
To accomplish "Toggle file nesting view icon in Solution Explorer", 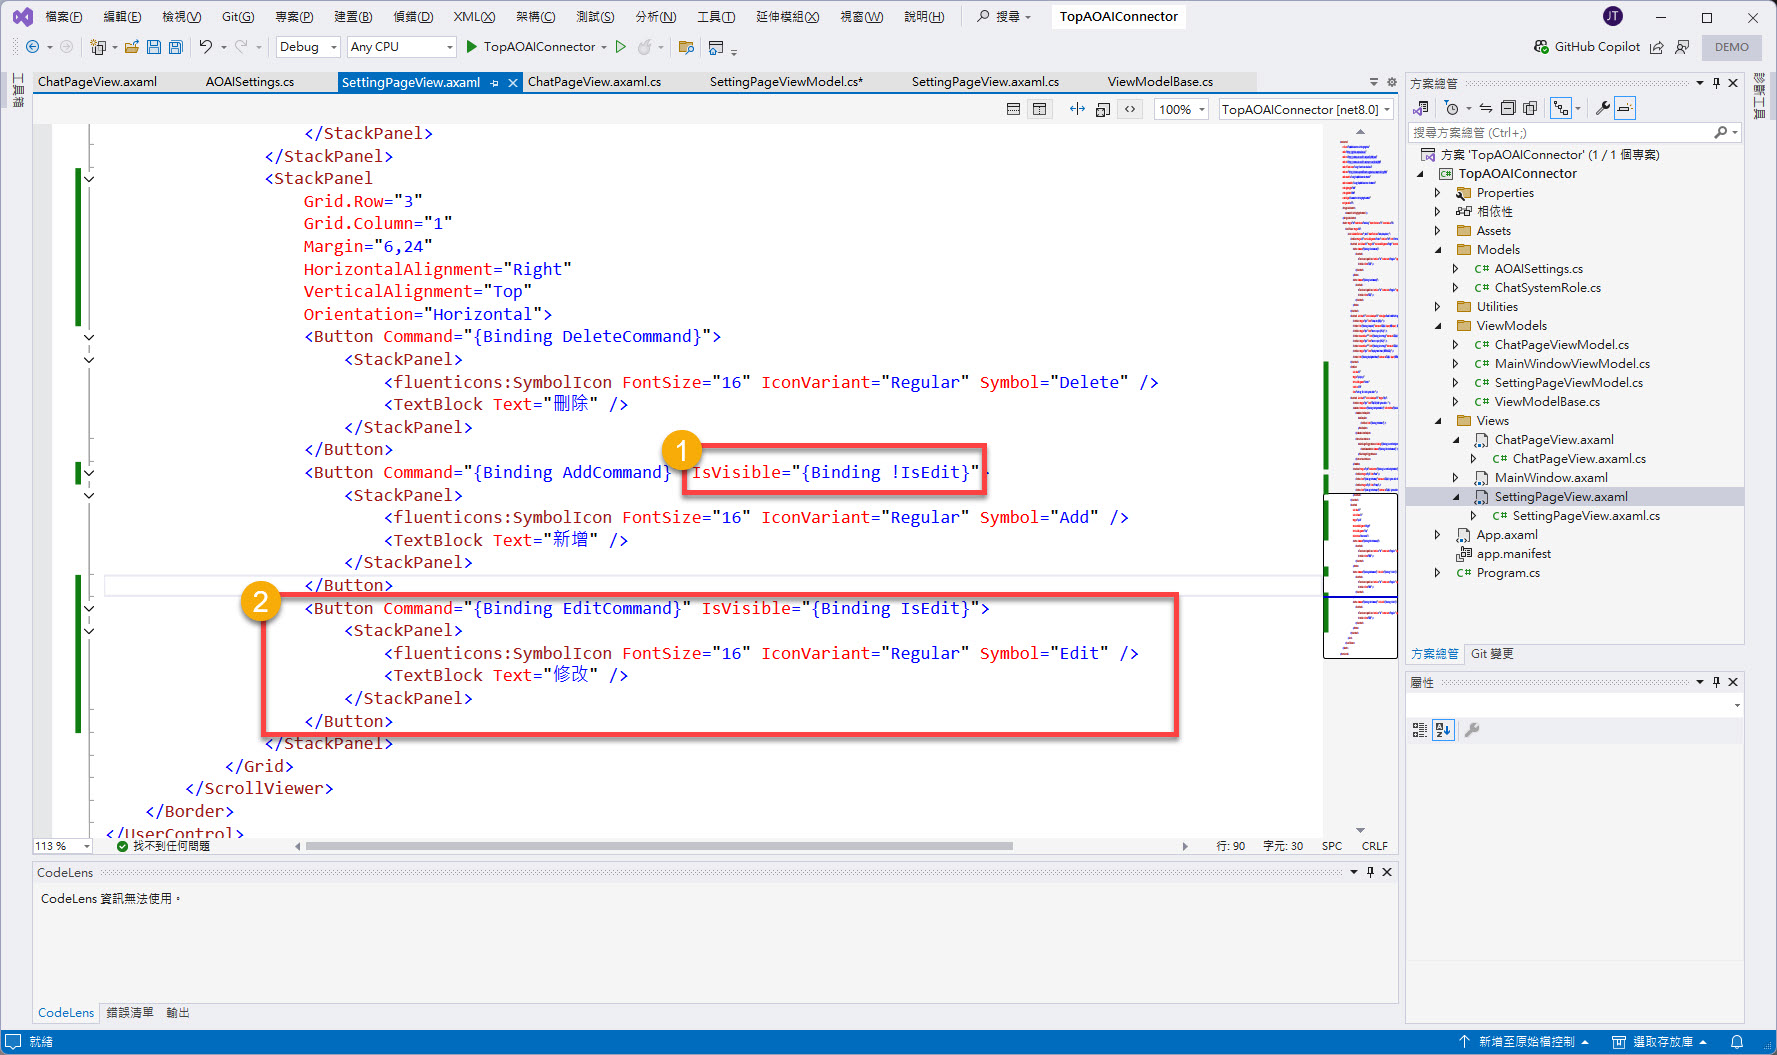I will (x=1560, y=108).
